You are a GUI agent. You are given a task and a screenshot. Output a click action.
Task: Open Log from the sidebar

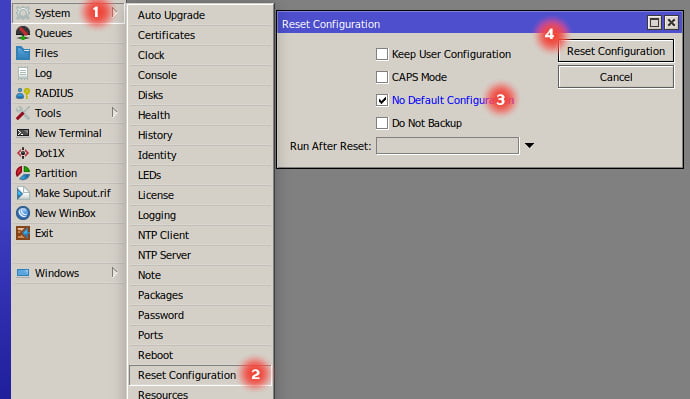69,73
